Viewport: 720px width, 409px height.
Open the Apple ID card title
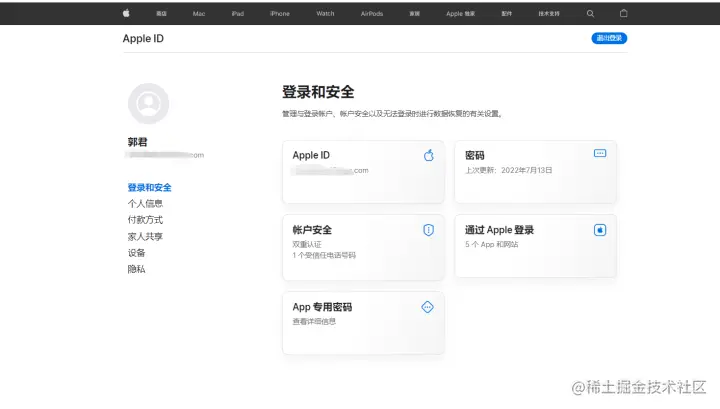[311, 155]
